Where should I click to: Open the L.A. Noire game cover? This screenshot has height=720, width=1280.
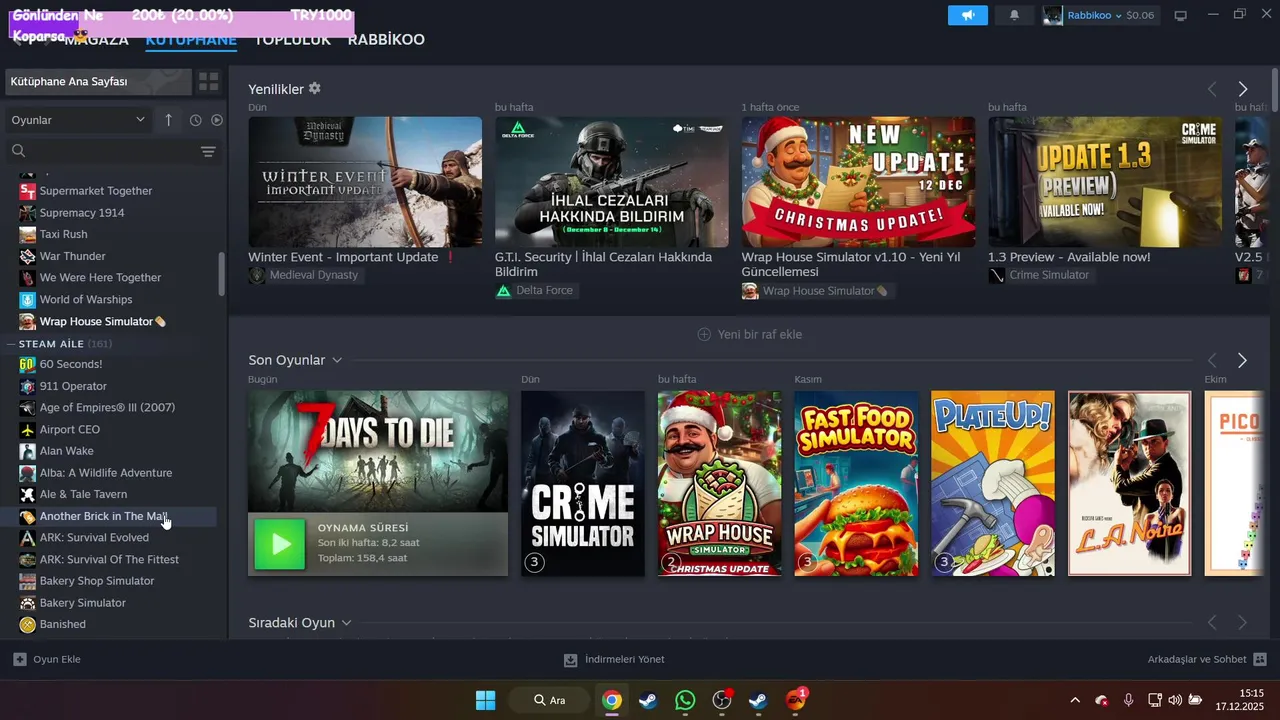1130,483
